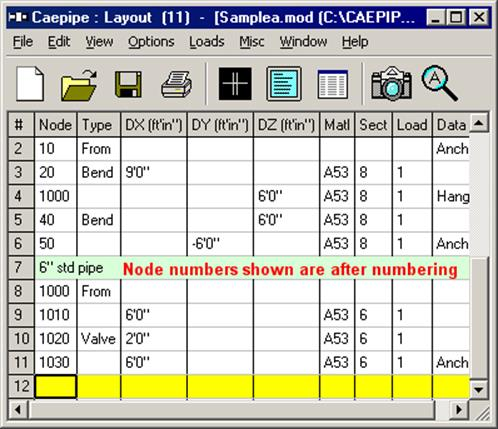Viewport: 498px width, 429px height.
Task: Open a file with the folder icon
Action: coord(79,85)
